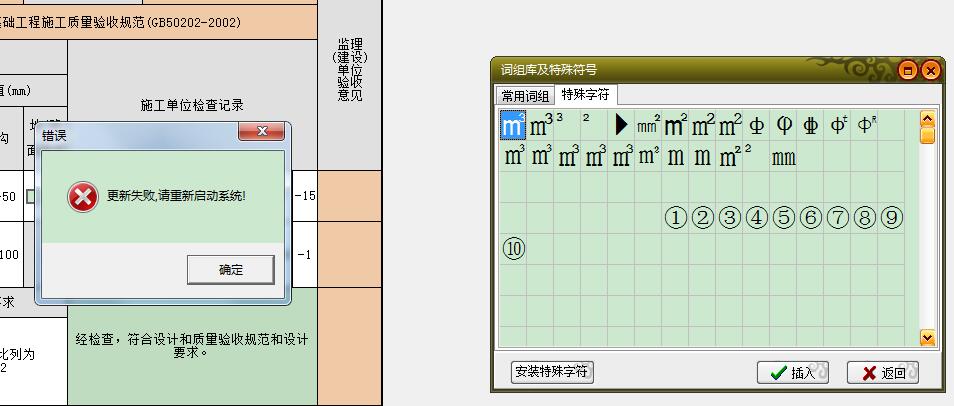Select the circled number ⑤ symbol
The height and width of the screenshot is (406, 954).
point(784,217)
